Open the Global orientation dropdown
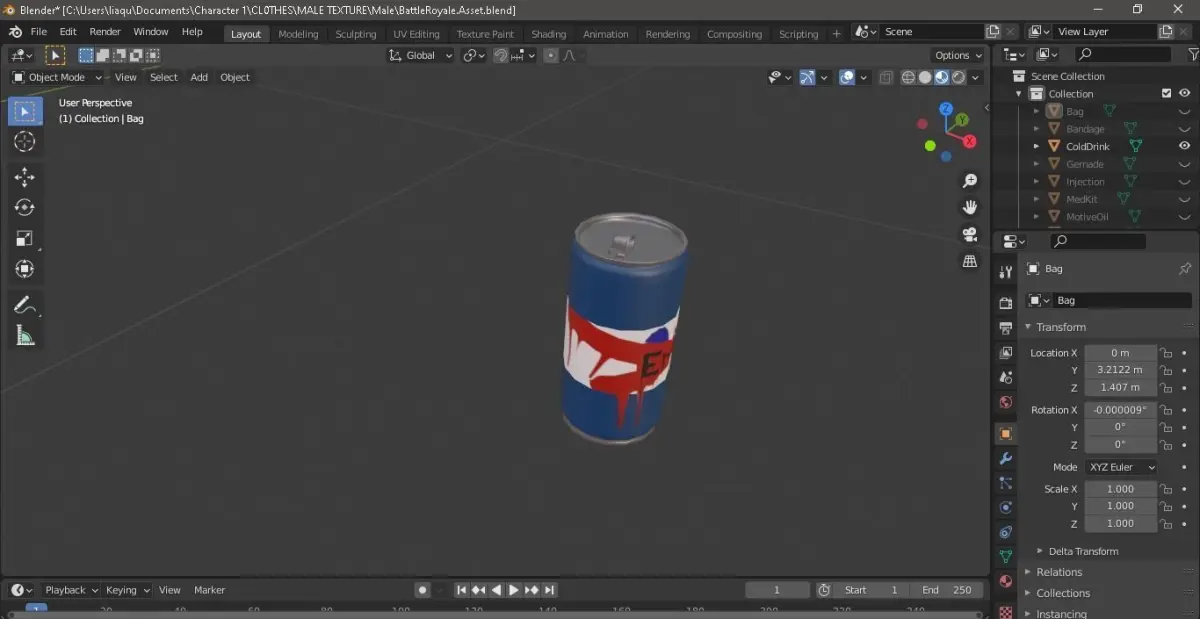This screenshot has width=1200, height=619. [x=421, y=56]
